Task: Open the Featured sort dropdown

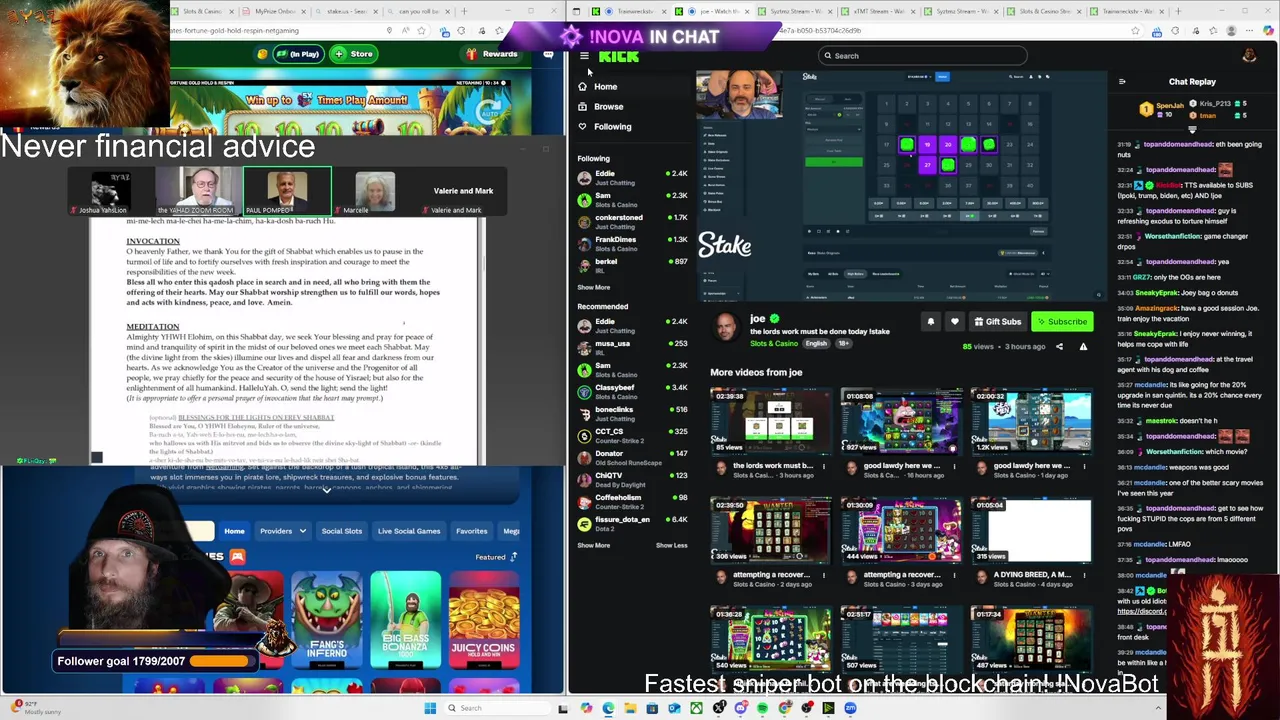Action: pos(496,557)
